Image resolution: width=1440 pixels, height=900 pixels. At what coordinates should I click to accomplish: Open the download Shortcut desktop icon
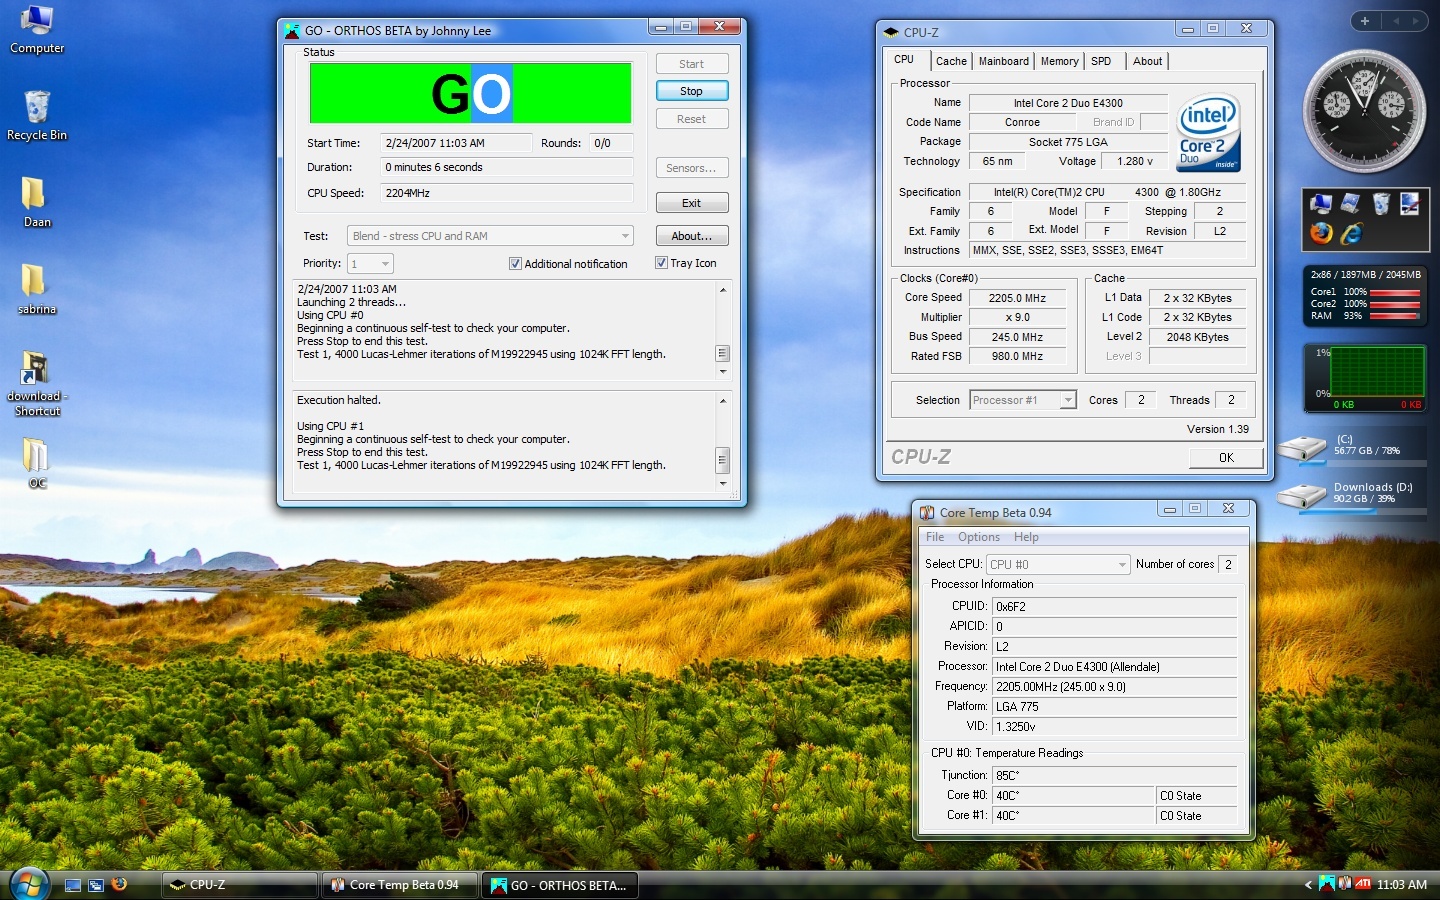[37, 383]
